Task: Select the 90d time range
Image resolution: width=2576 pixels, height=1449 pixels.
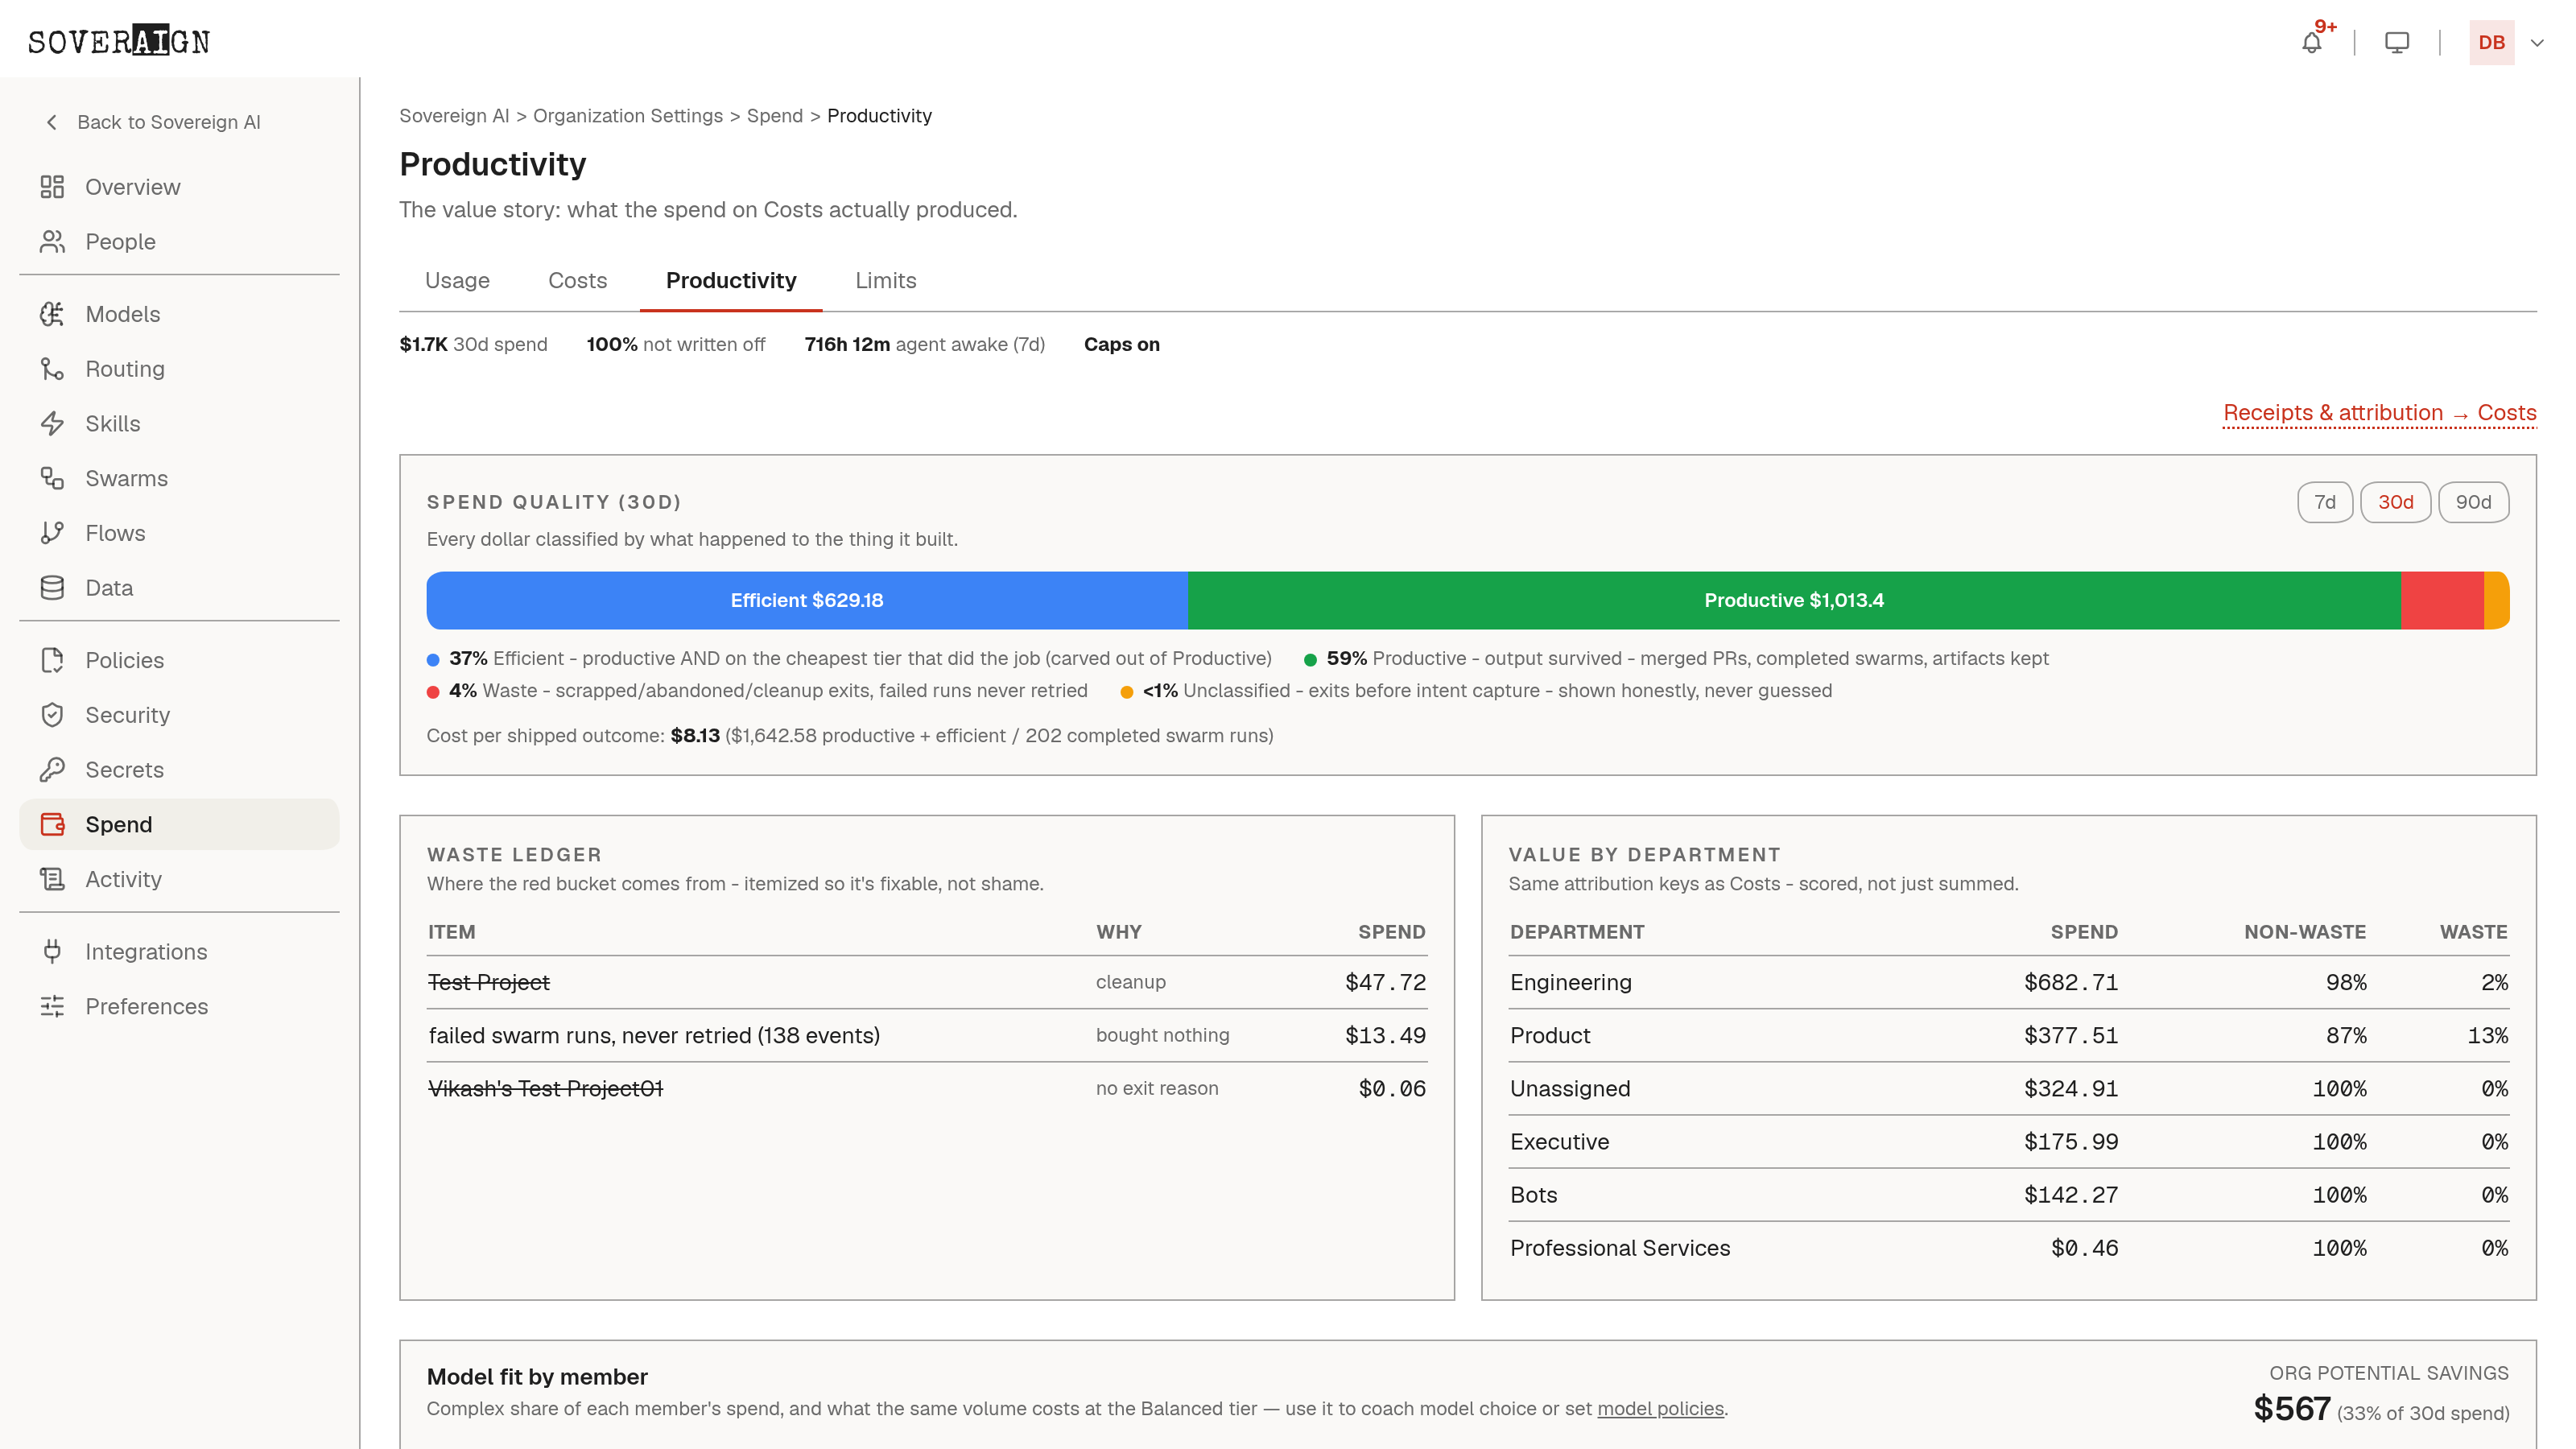Action: click(x=2473, y=502)
